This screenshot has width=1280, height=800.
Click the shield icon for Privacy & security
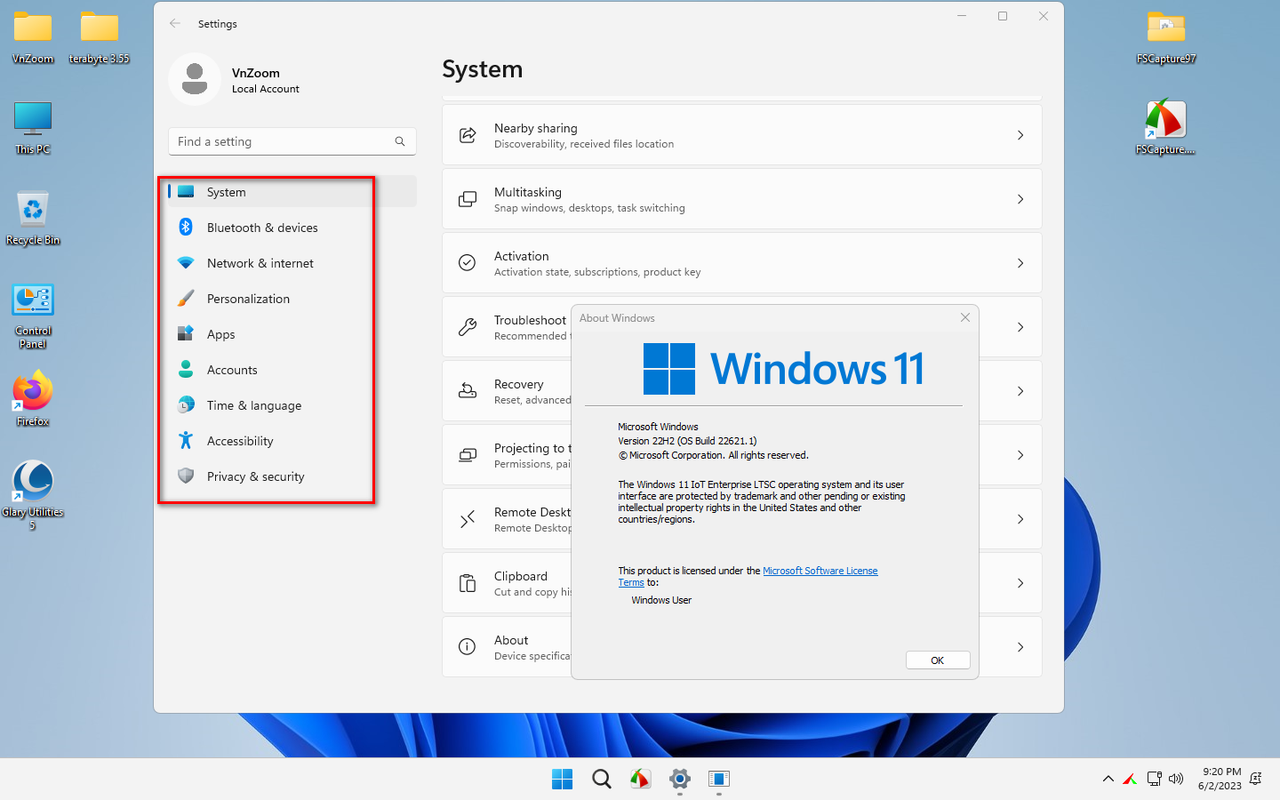[185, 476]
